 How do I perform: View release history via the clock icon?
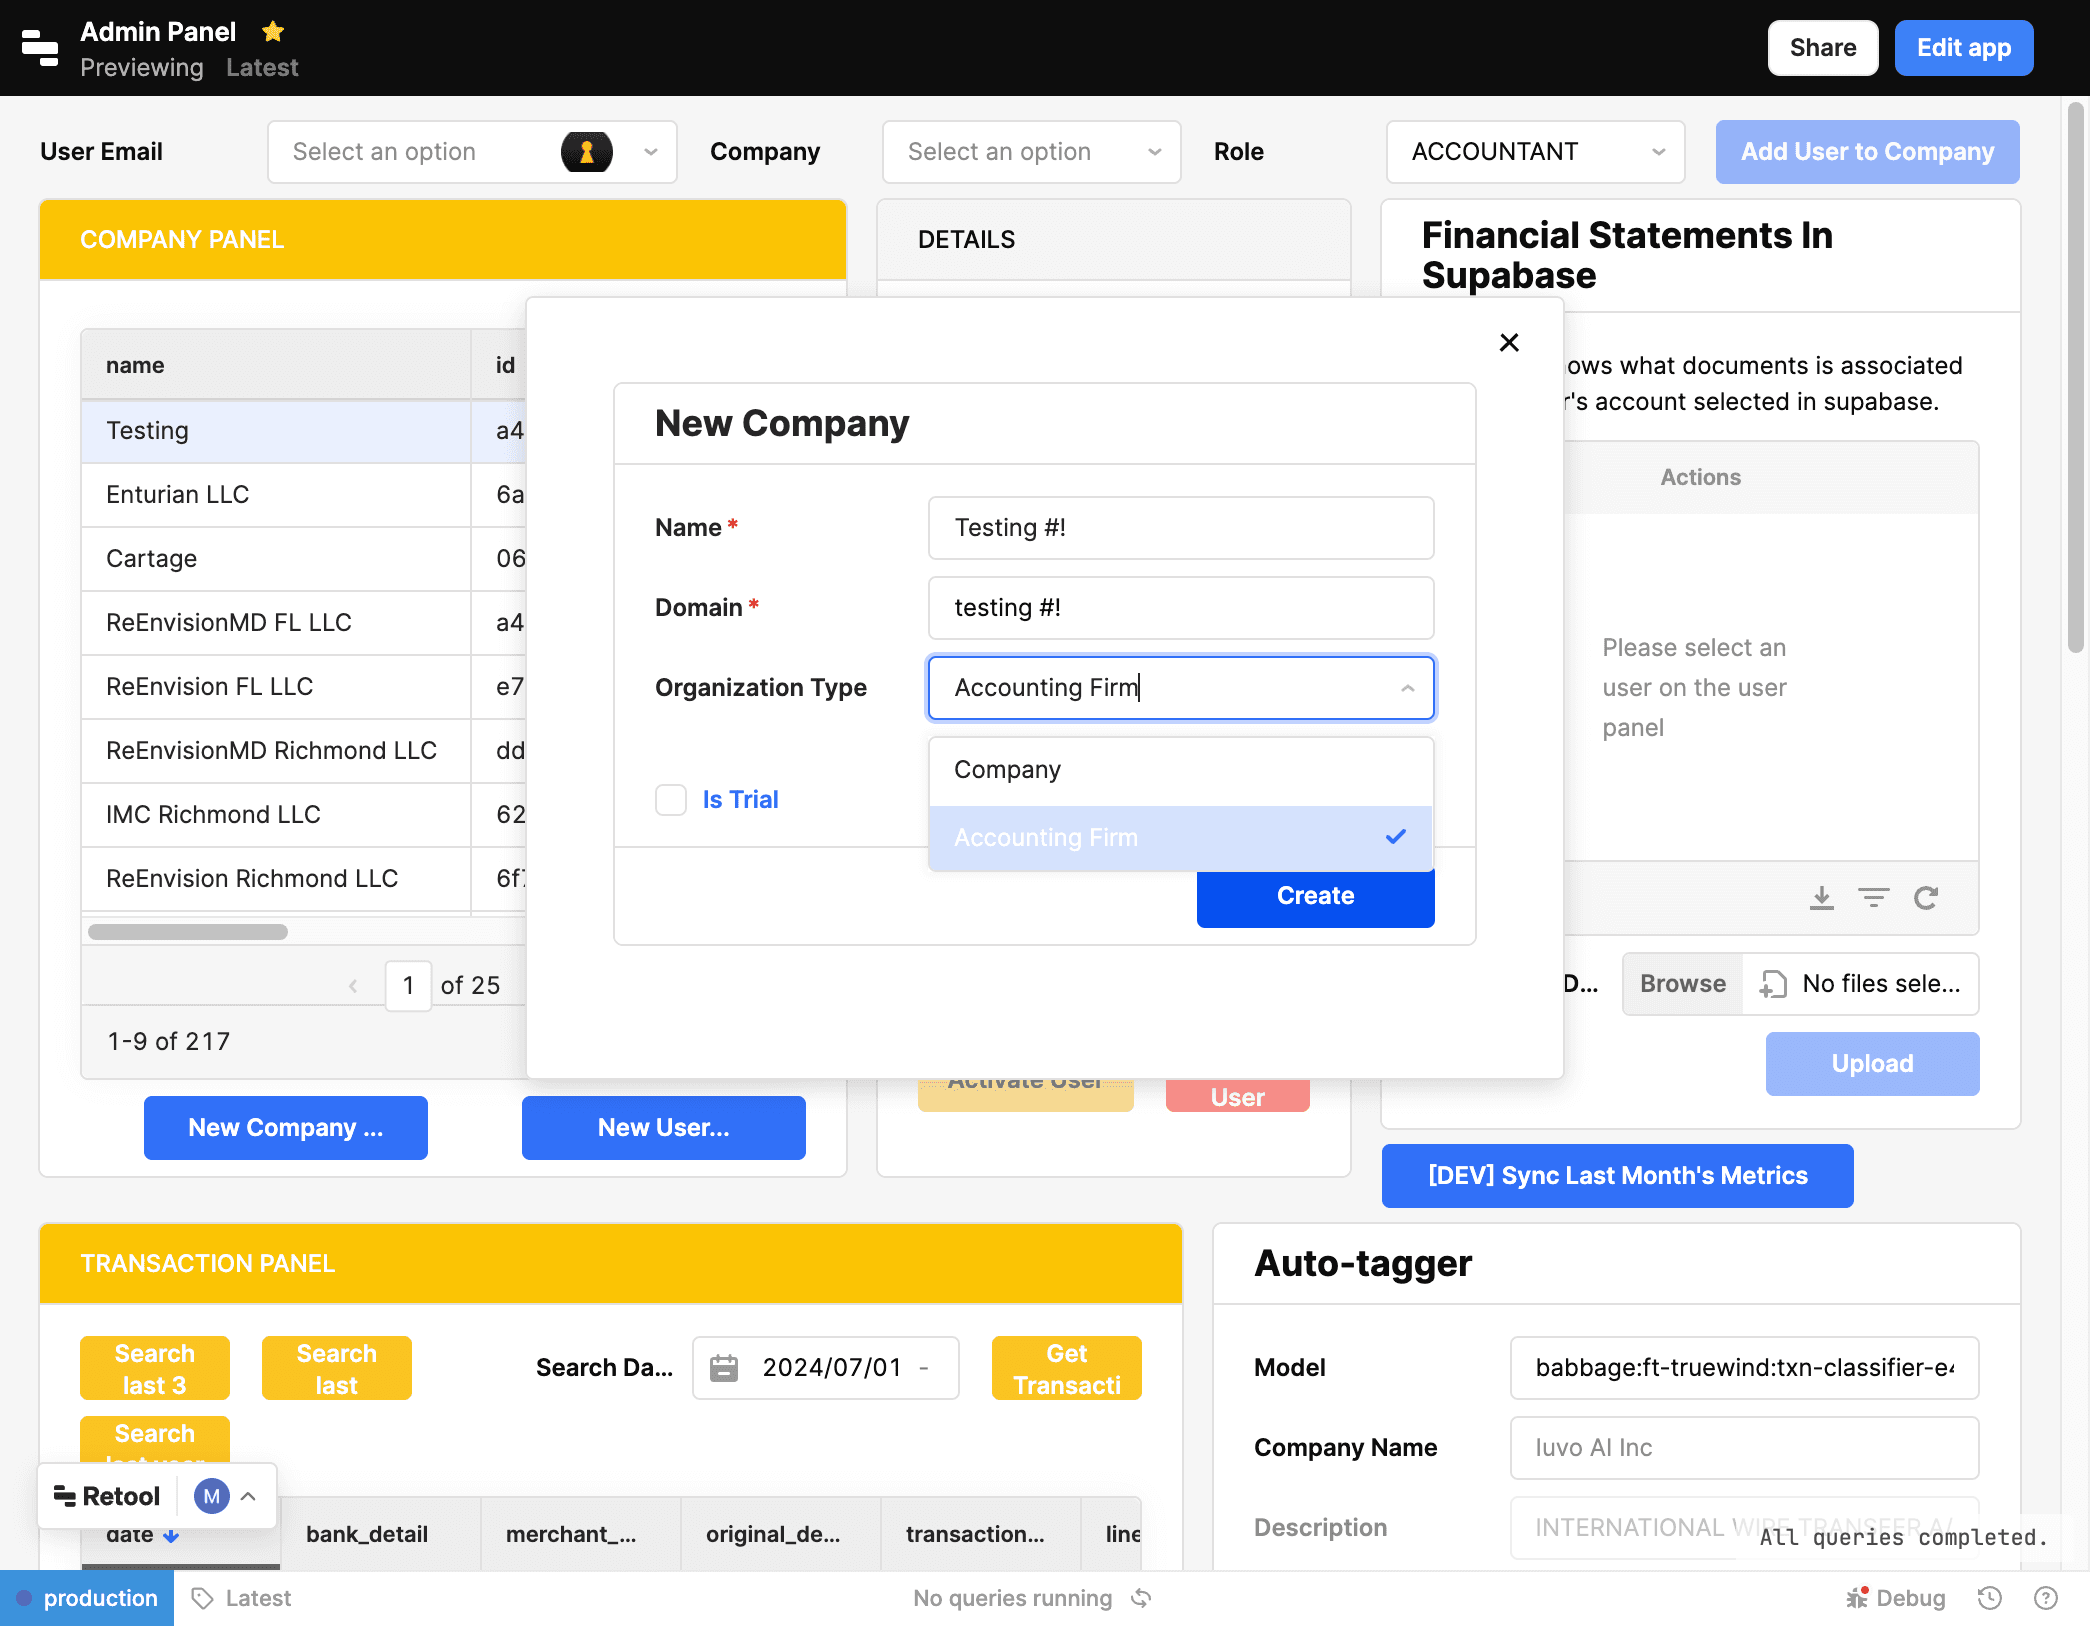pyautogui.click(x=1989, y=1597)
